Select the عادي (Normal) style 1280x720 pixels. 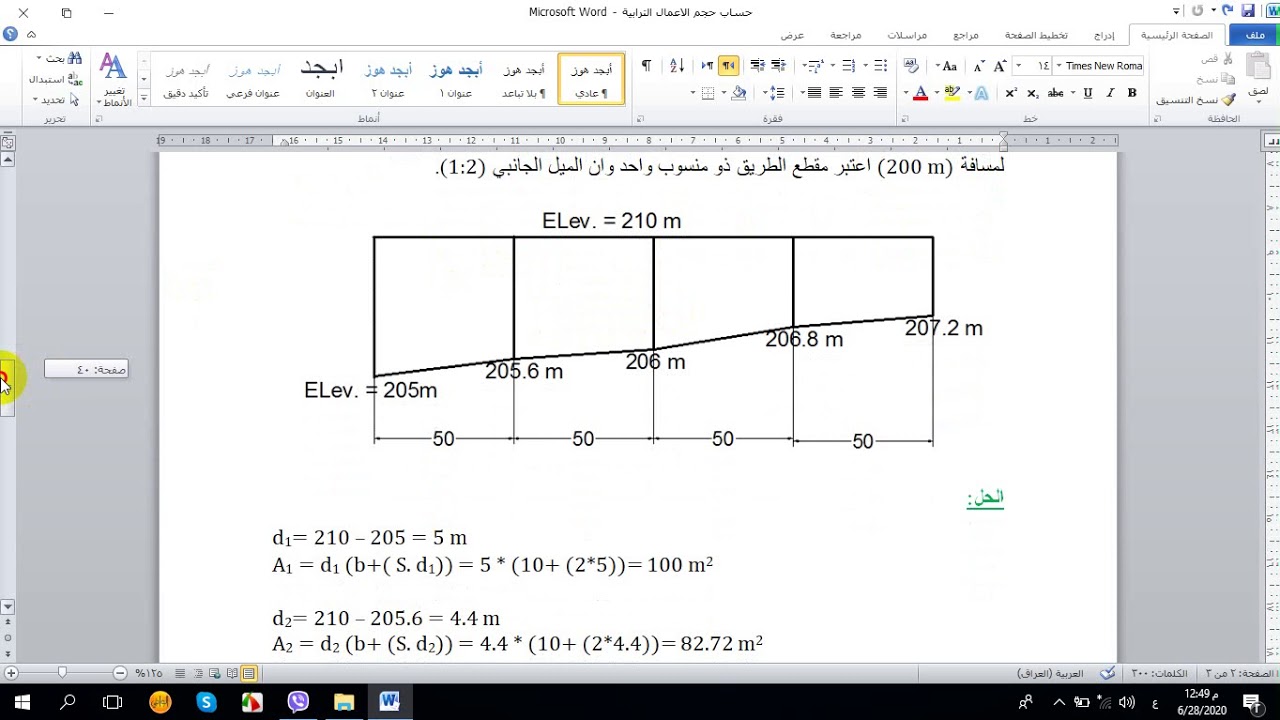pyautogui.click(x=590, y=80)
